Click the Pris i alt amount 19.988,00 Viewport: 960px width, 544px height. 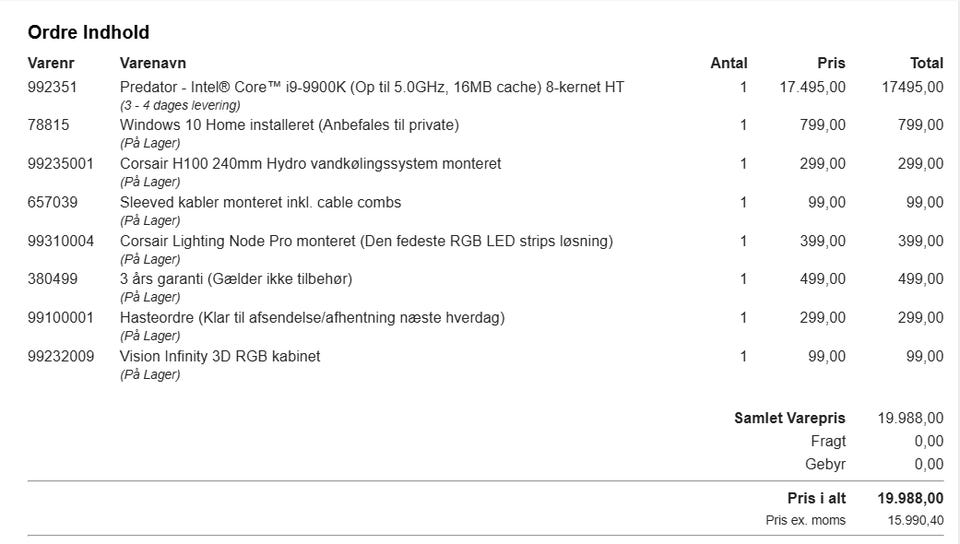pos(910,498)
